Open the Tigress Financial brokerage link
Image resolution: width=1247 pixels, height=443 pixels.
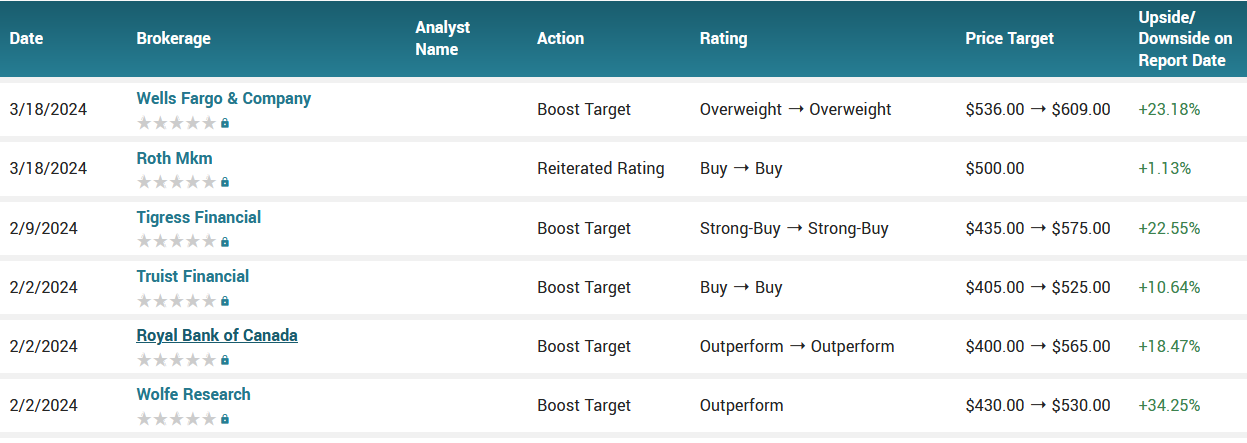(198, 217)
